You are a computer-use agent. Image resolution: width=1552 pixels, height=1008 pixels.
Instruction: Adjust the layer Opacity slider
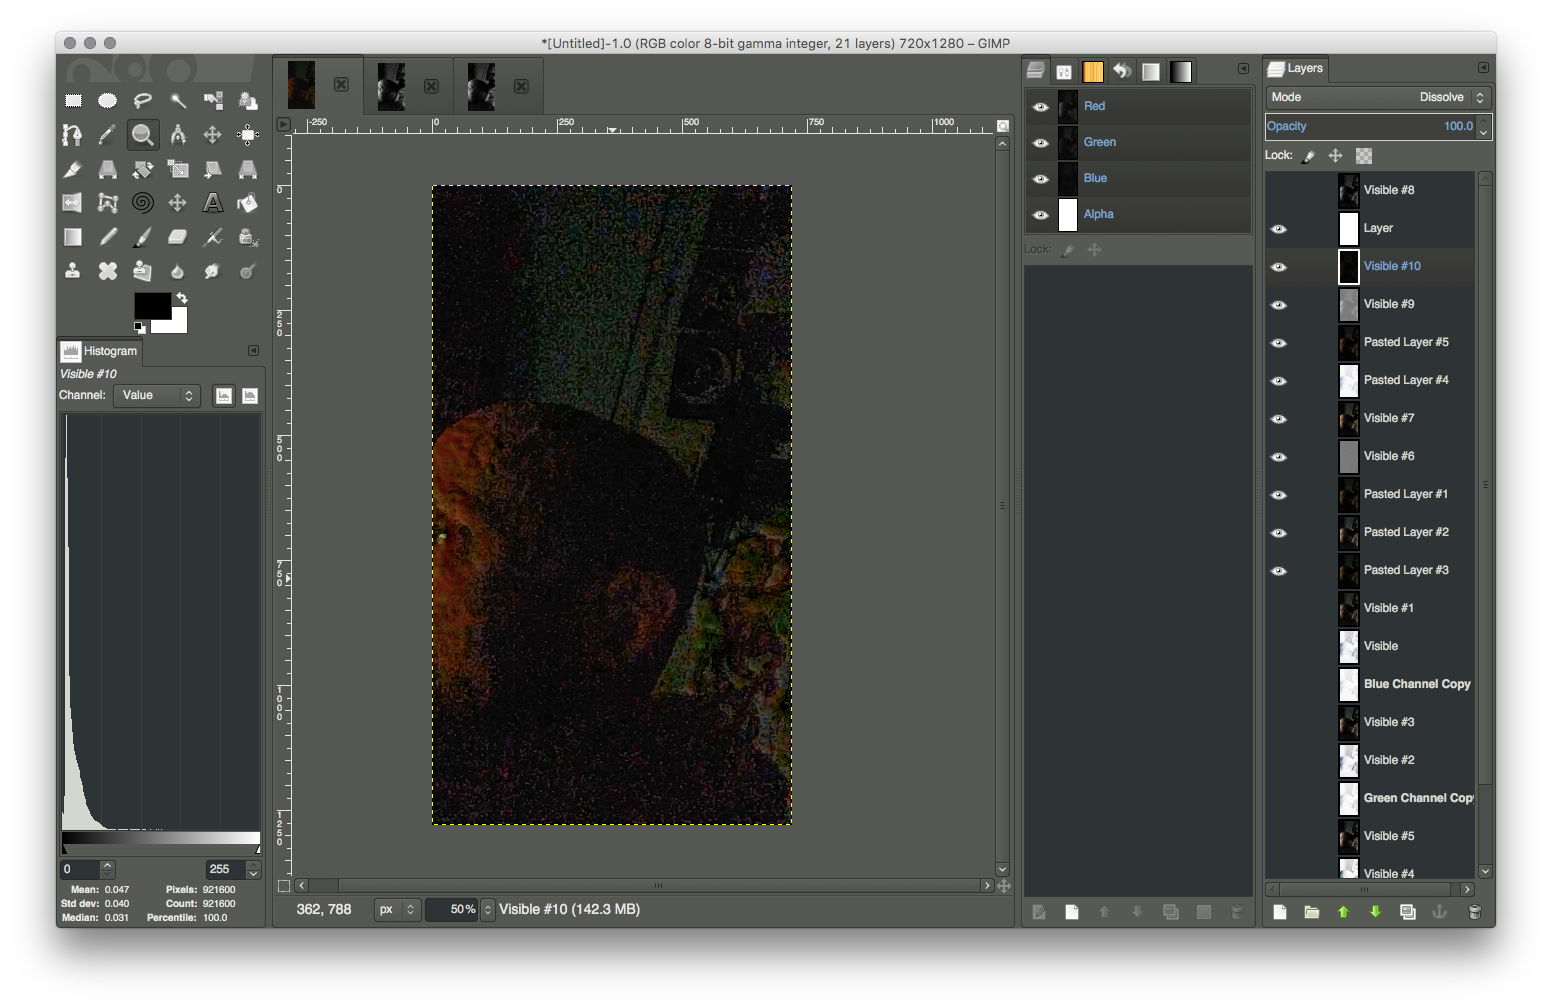pos(1370,126)
